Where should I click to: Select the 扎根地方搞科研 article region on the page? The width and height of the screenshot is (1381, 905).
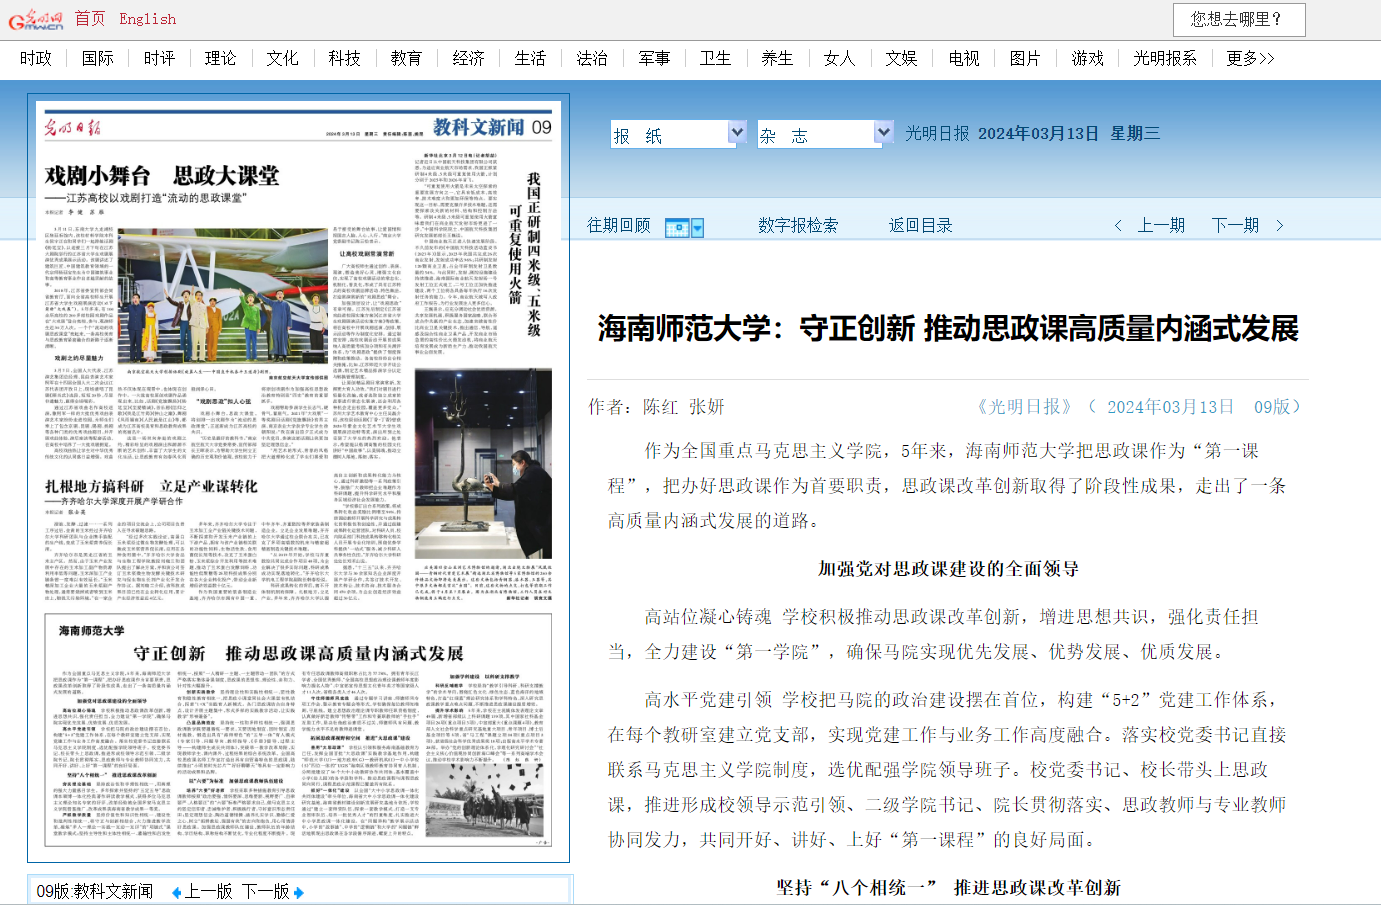tap(151, 486)
